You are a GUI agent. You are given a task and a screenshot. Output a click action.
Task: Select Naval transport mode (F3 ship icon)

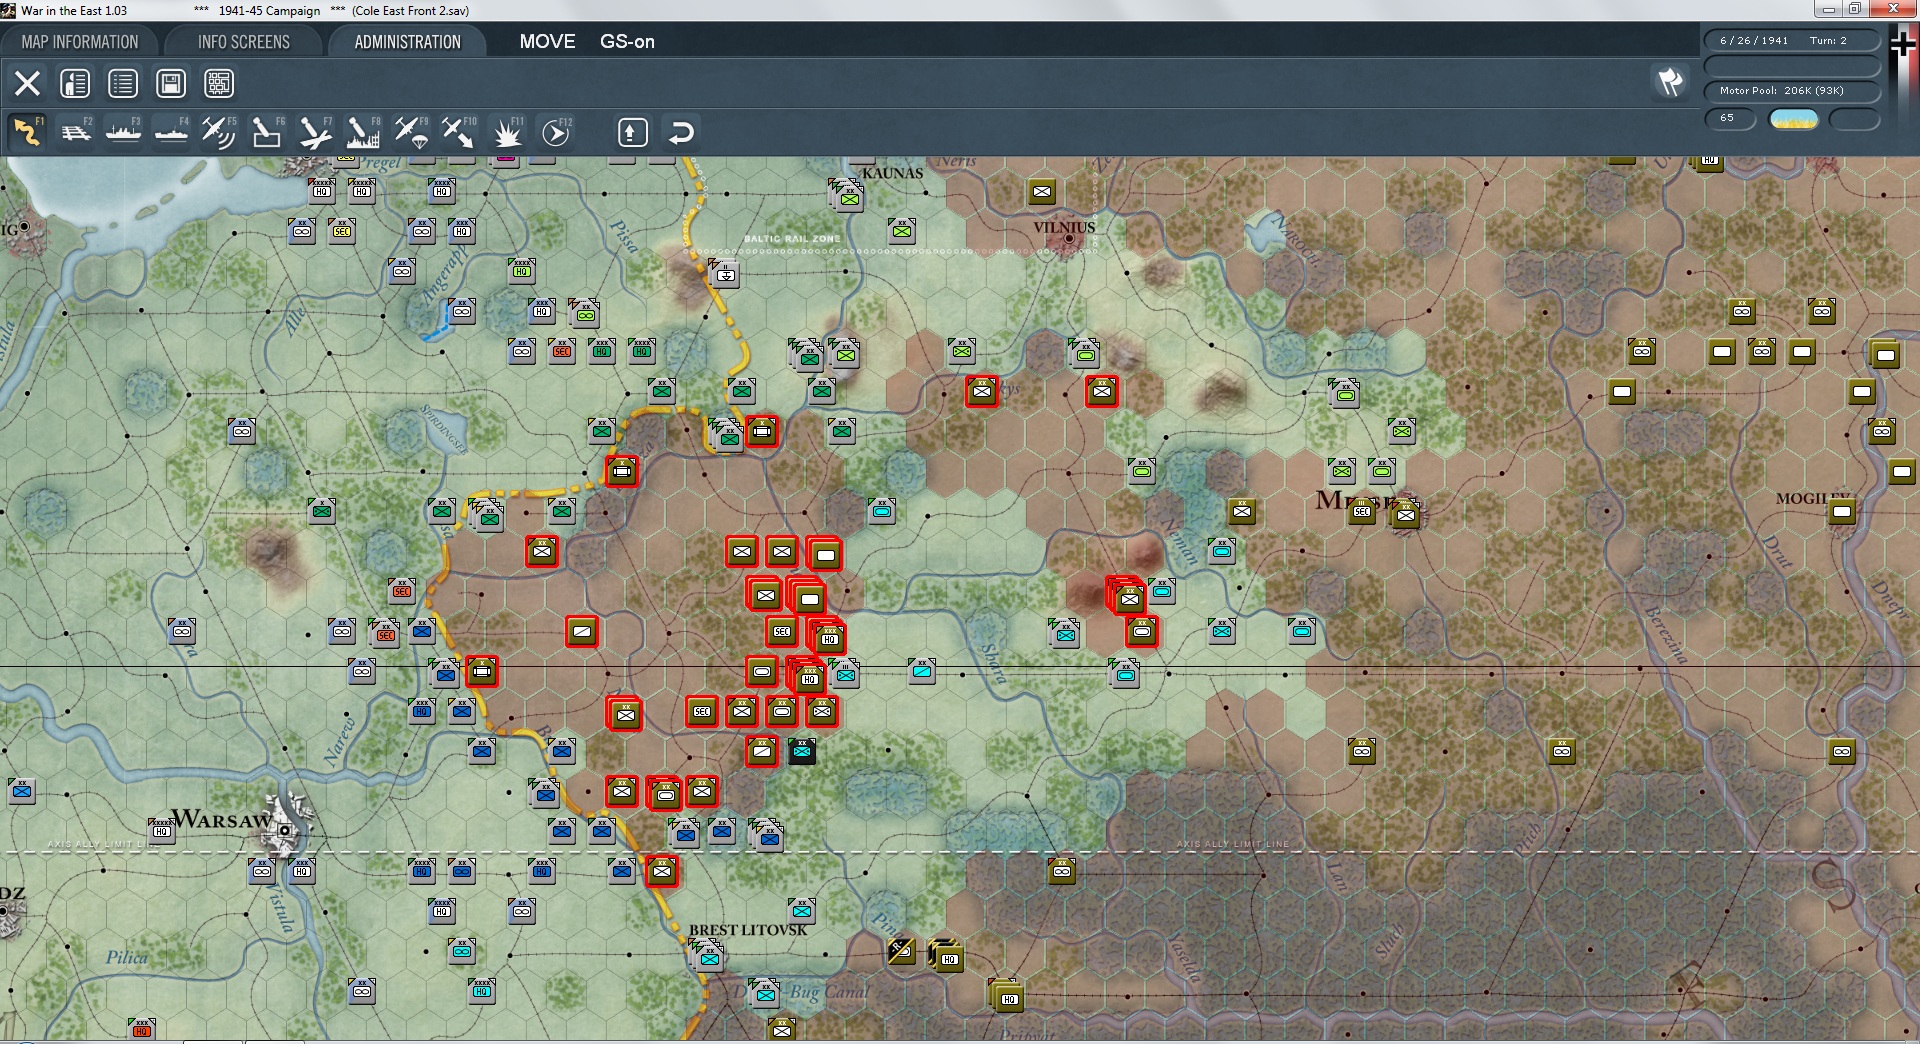[123, 132]
